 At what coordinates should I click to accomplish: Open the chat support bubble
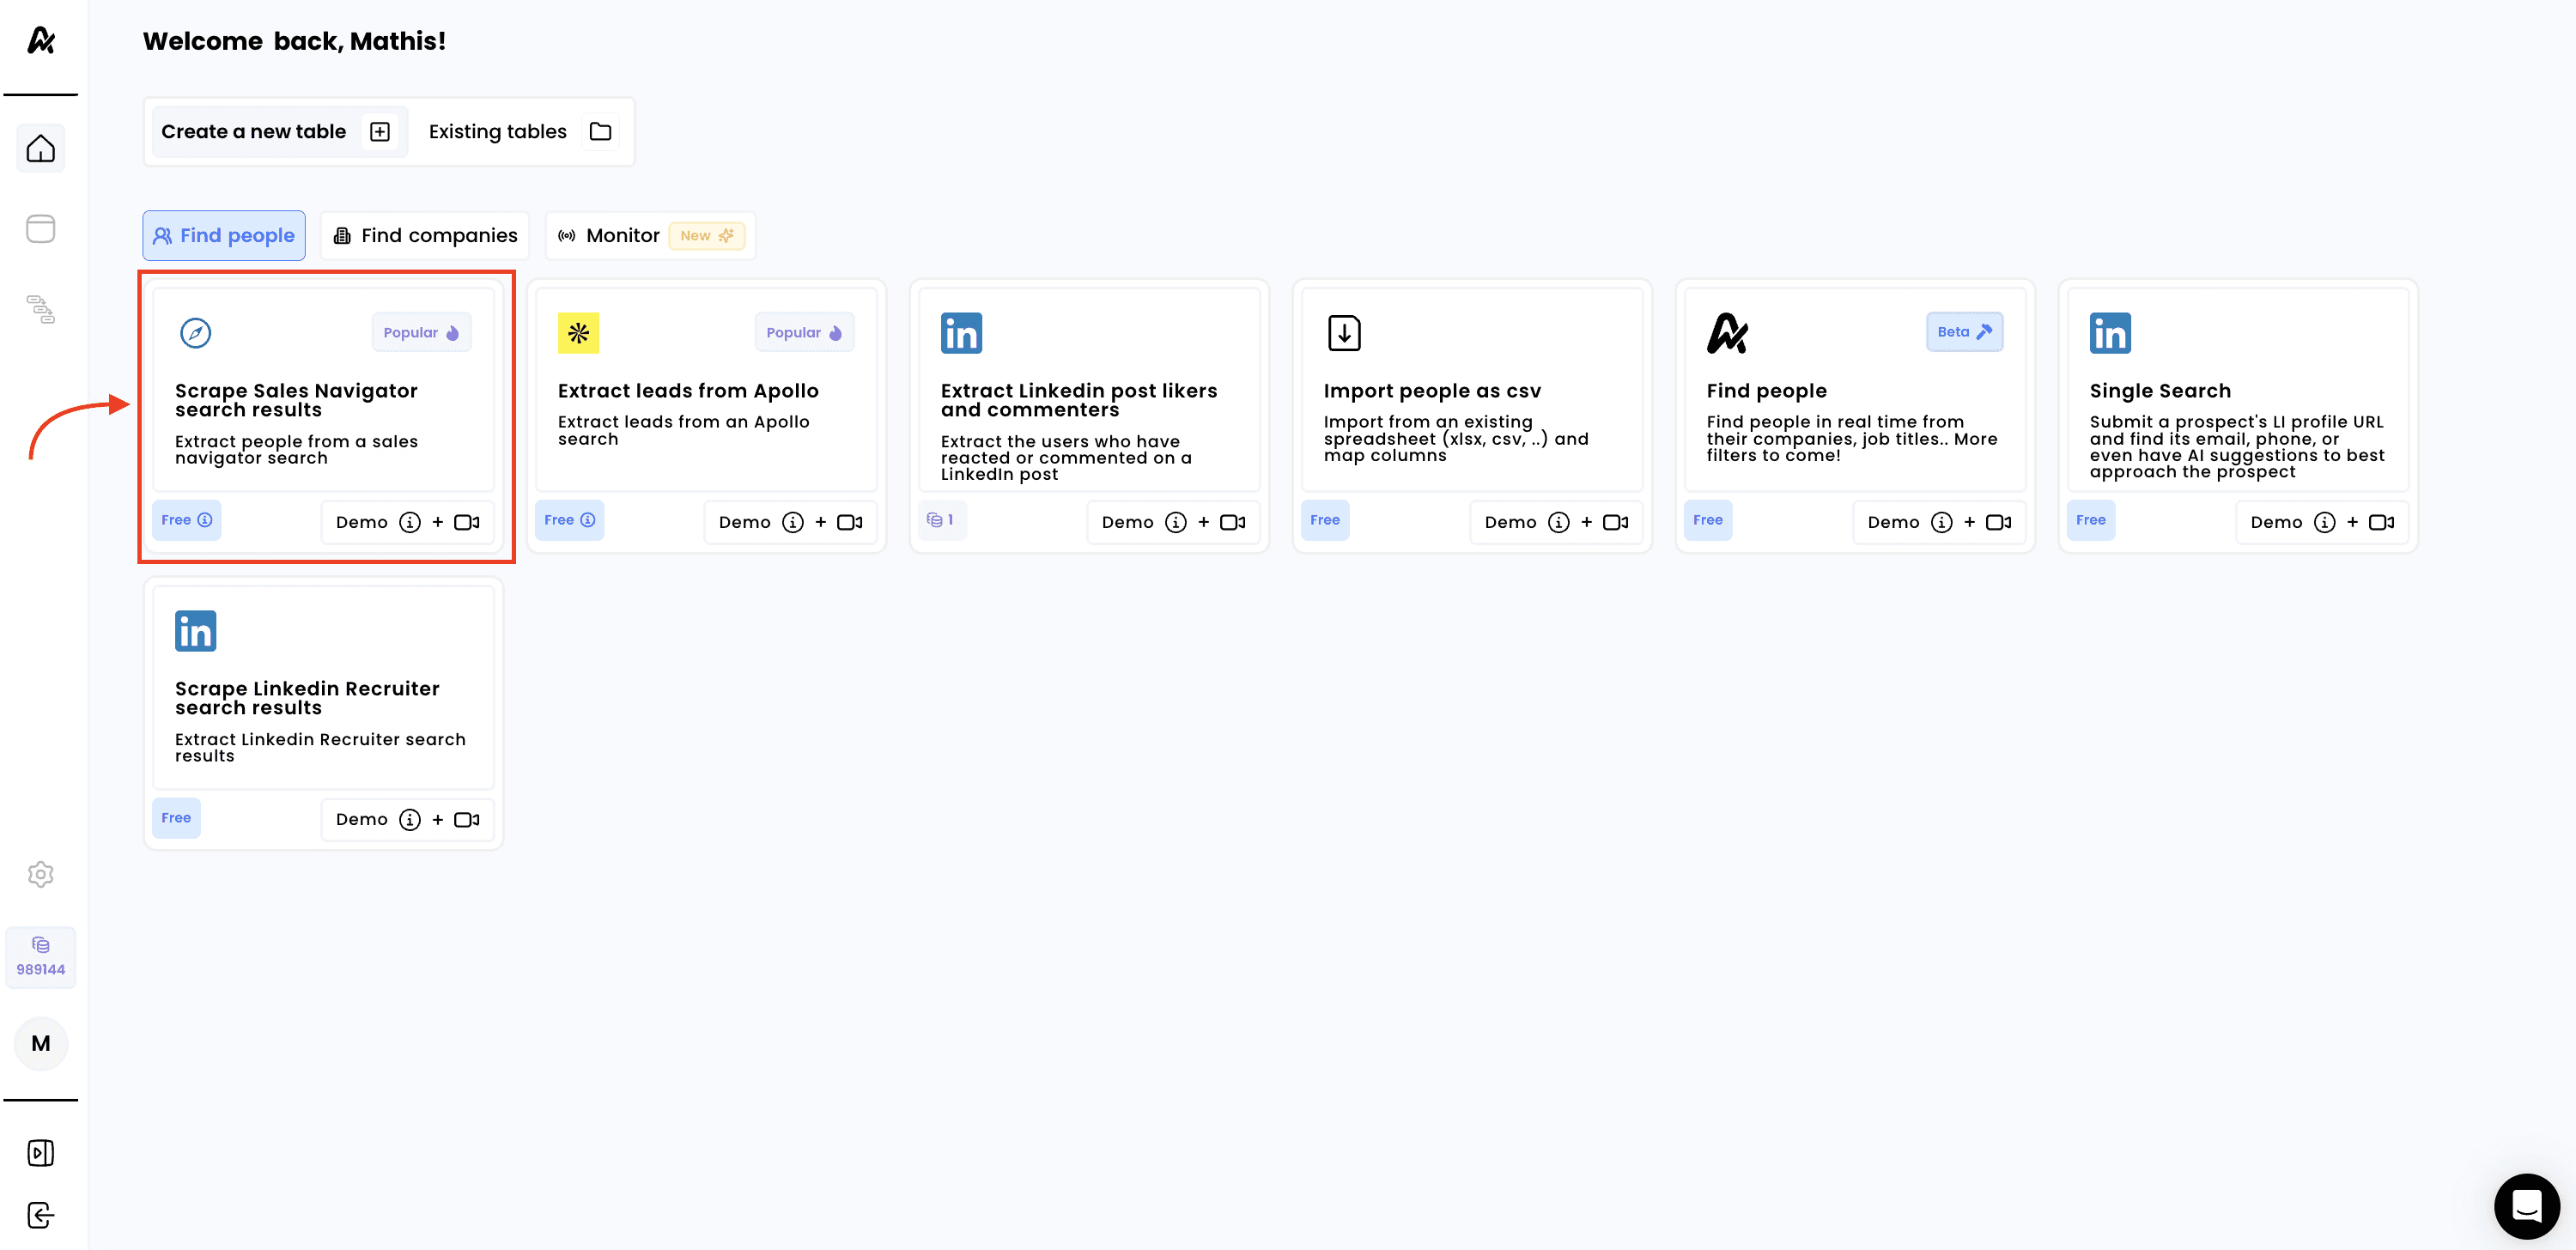coord(2526,1206)
